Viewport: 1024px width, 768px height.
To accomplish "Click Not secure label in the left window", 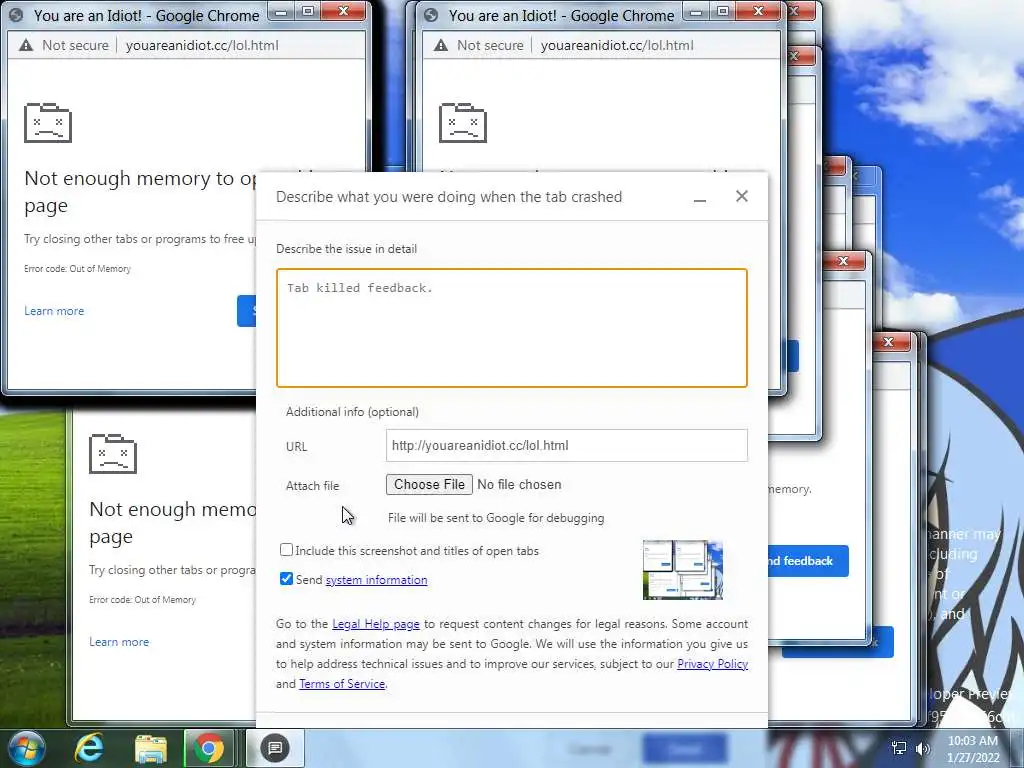I will coord(75,45).
